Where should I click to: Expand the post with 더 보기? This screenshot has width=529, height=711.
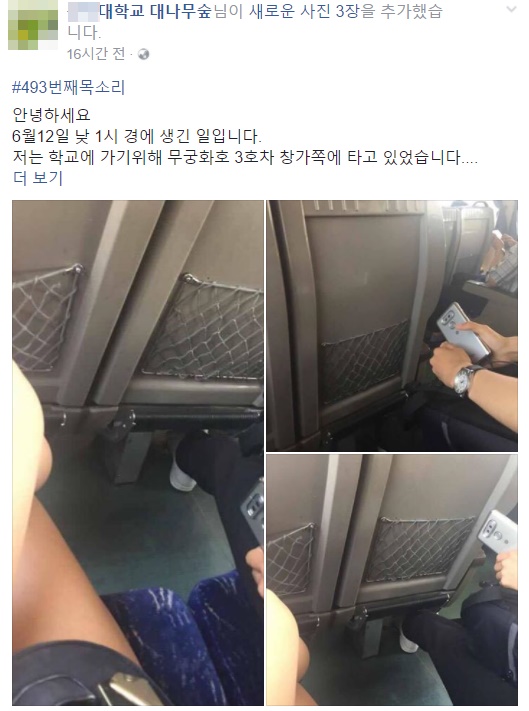(38, 178)
